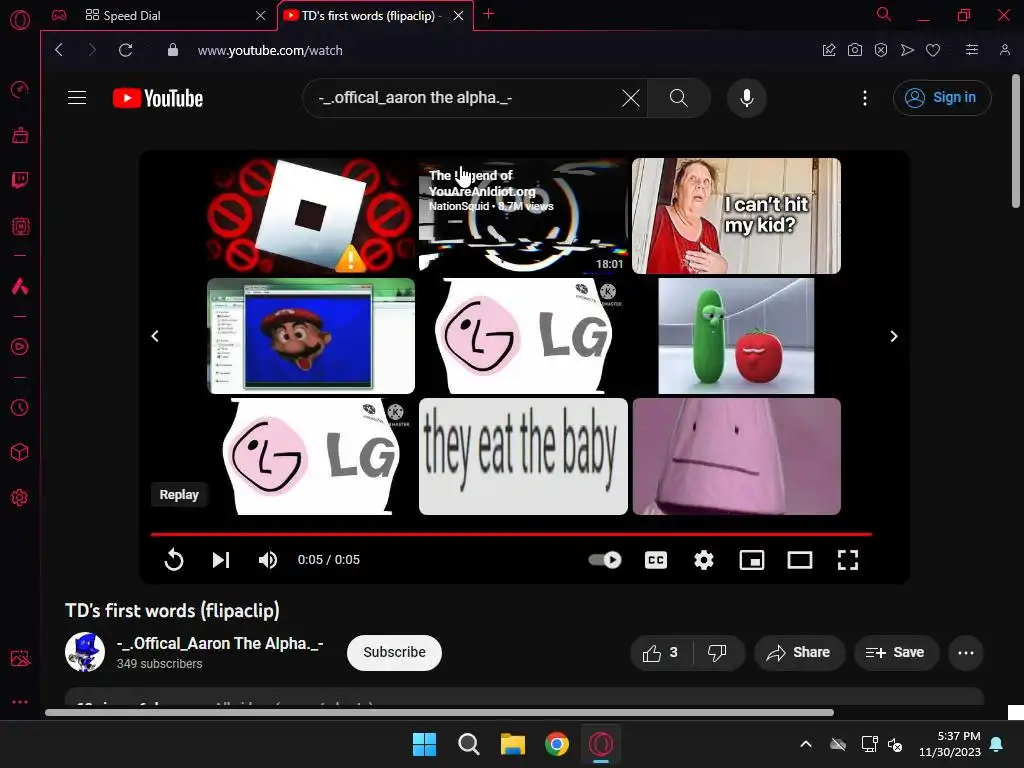Open the VeggieTales cucumber and tomato video
Image resolution: width=1024 pixels, height=768 pixels.
point(736,336)
